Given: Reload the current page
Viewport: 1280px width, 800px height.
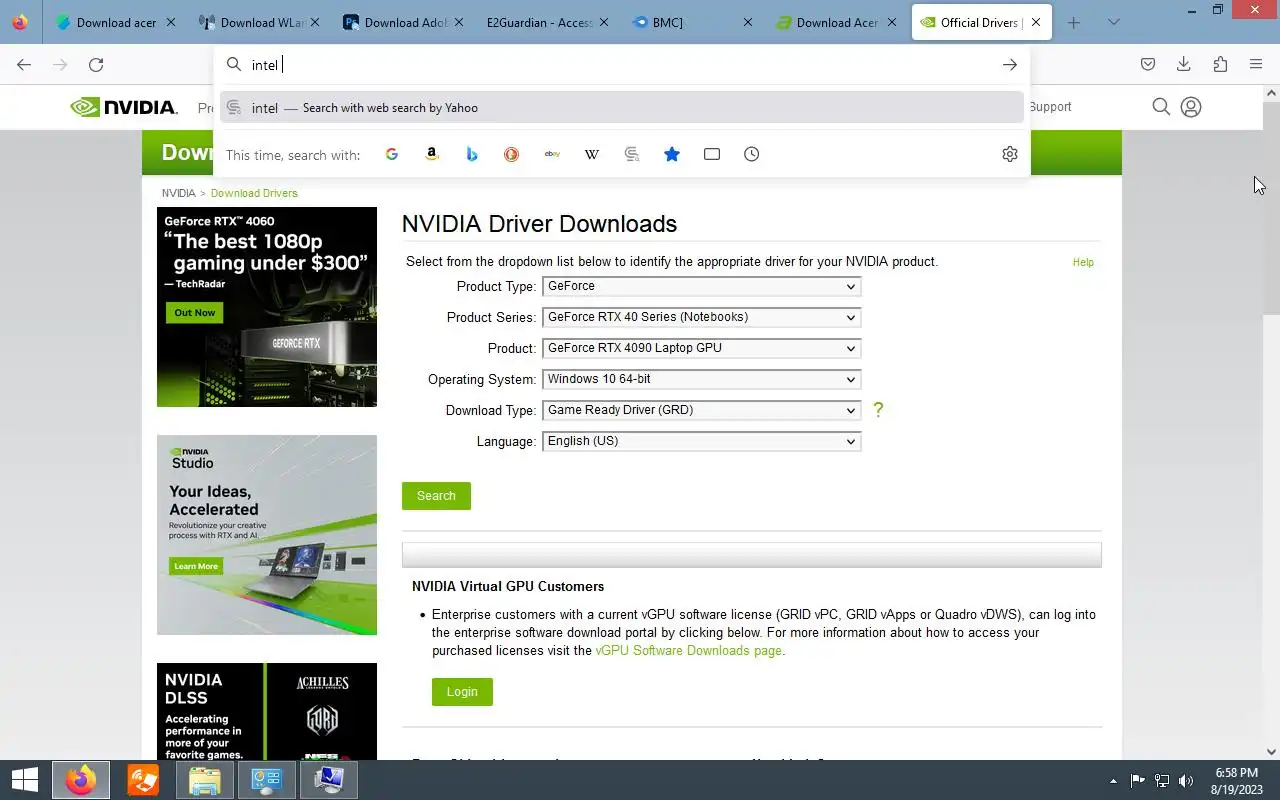Looking at the screenshot, I should 96,65.
